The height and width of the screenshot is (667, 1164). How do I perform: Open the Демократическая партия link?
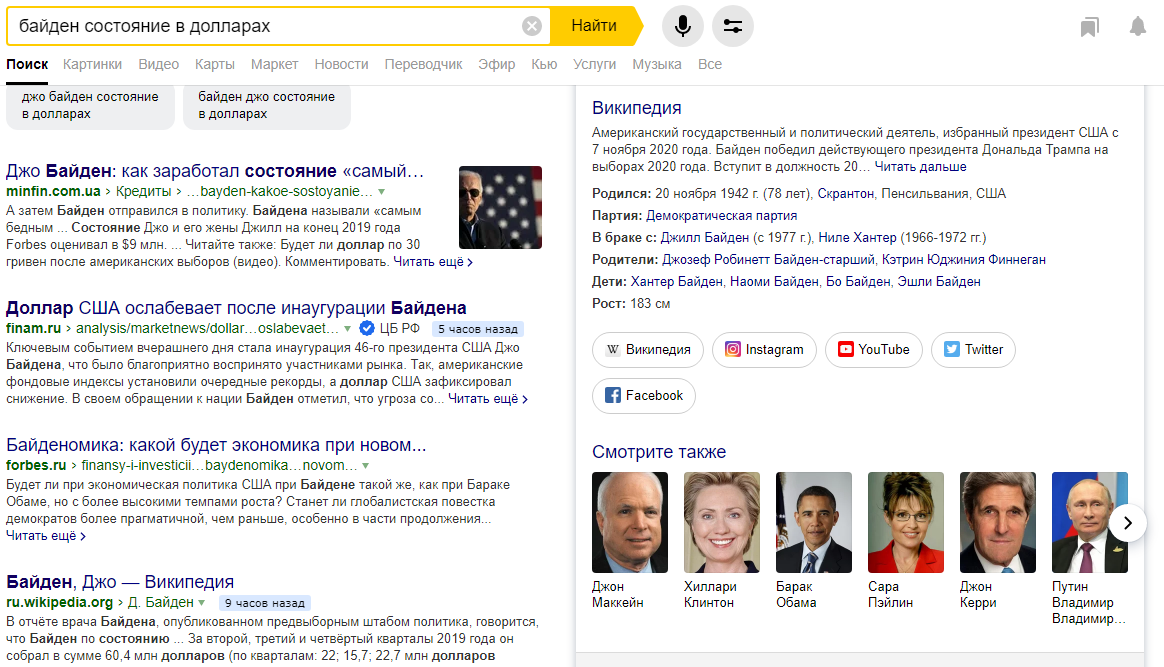[x=721, y=216]
